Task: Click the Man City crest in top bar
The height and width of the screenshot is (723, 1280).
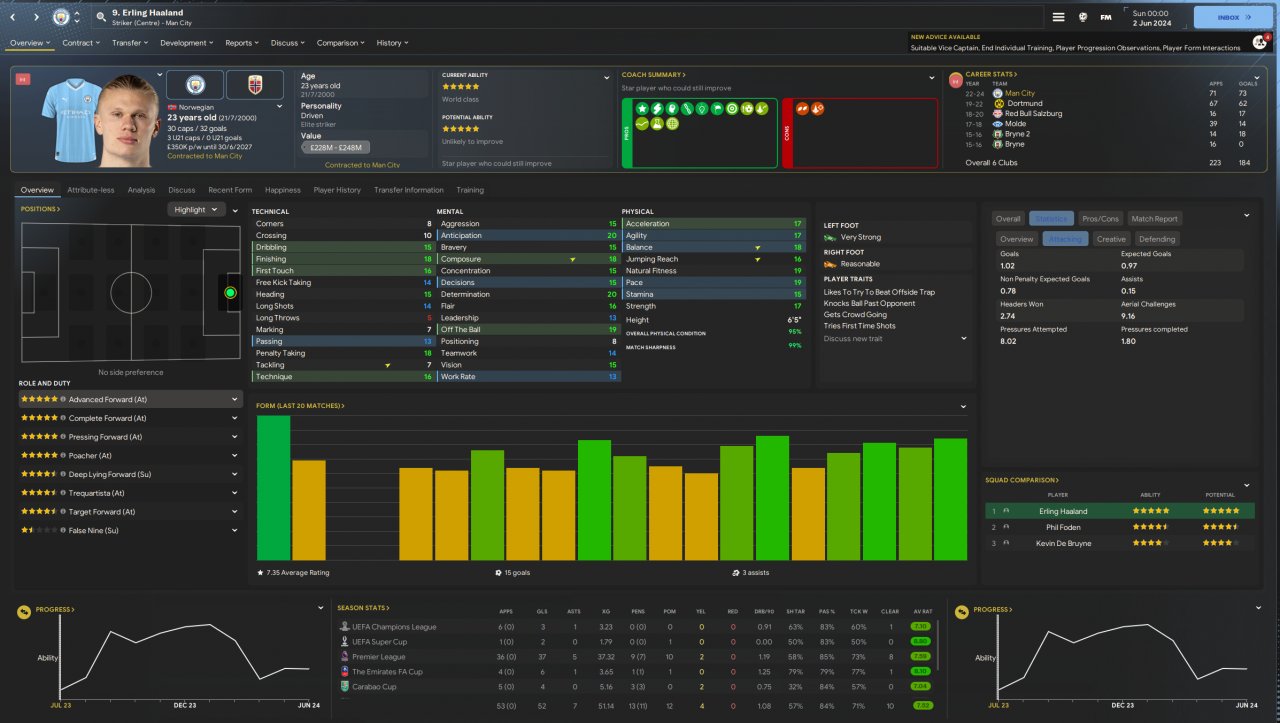Action: coord(62,17)
